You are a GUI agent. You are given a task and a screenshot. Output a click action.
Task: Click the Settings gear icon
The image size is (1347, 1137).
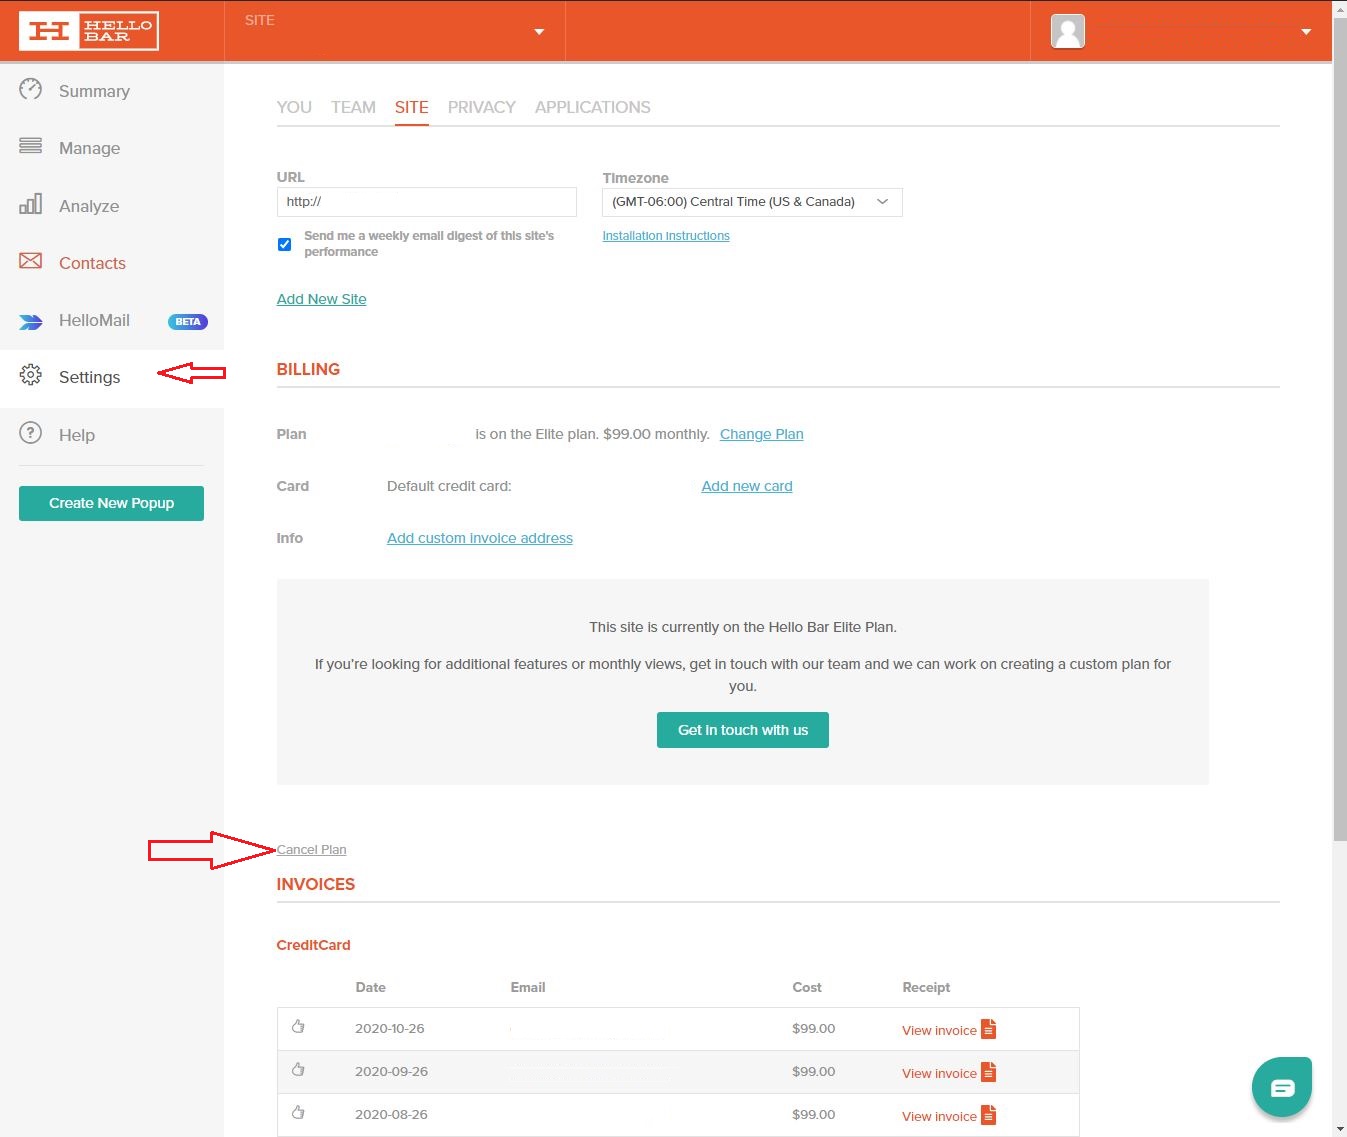[x=31, y=375]
